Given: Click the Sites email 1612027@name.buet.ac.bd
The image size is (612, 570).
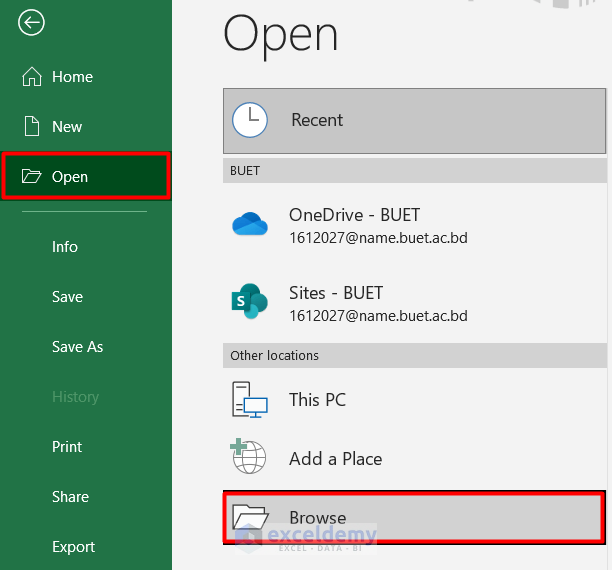Looking at the screenshot, I should tap(378, 316).
